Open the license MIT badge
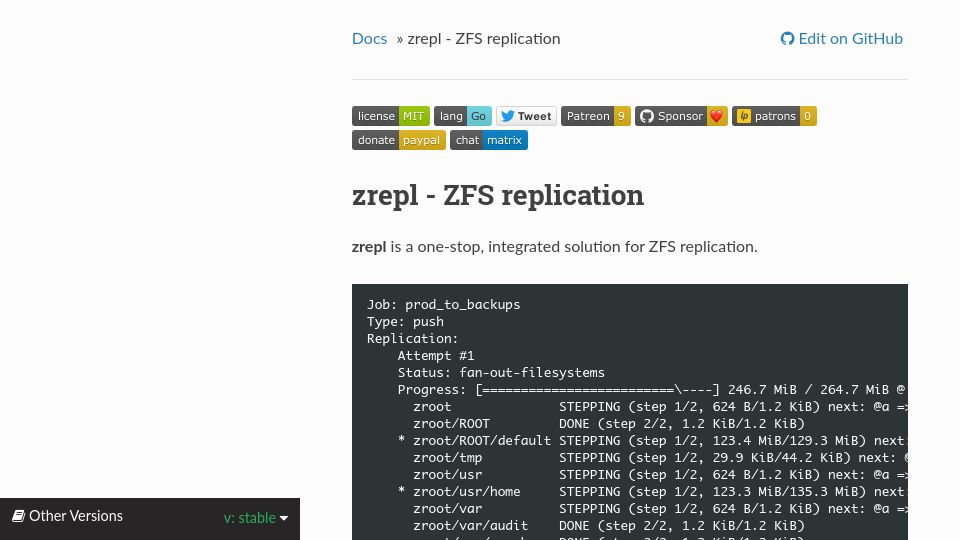 (391, 116)
